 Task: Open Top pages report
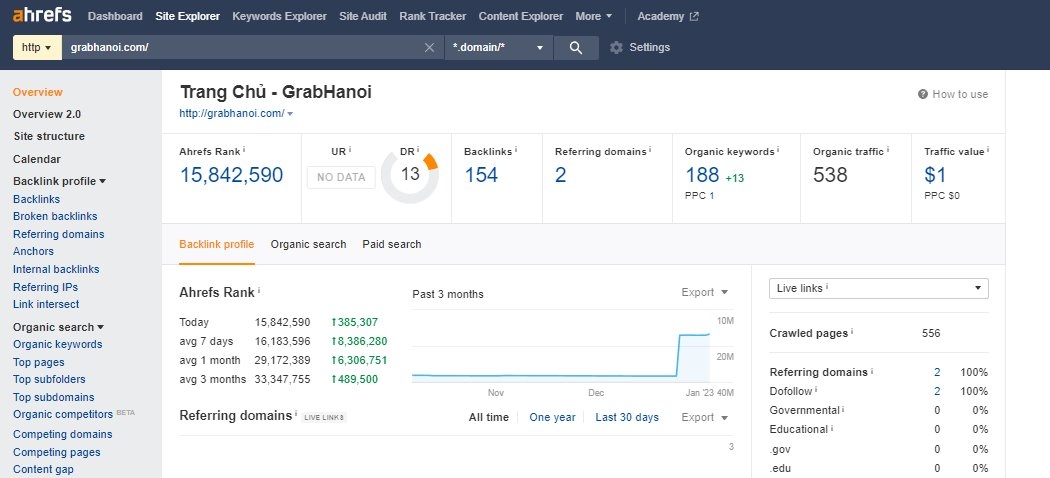click(39, 362)
